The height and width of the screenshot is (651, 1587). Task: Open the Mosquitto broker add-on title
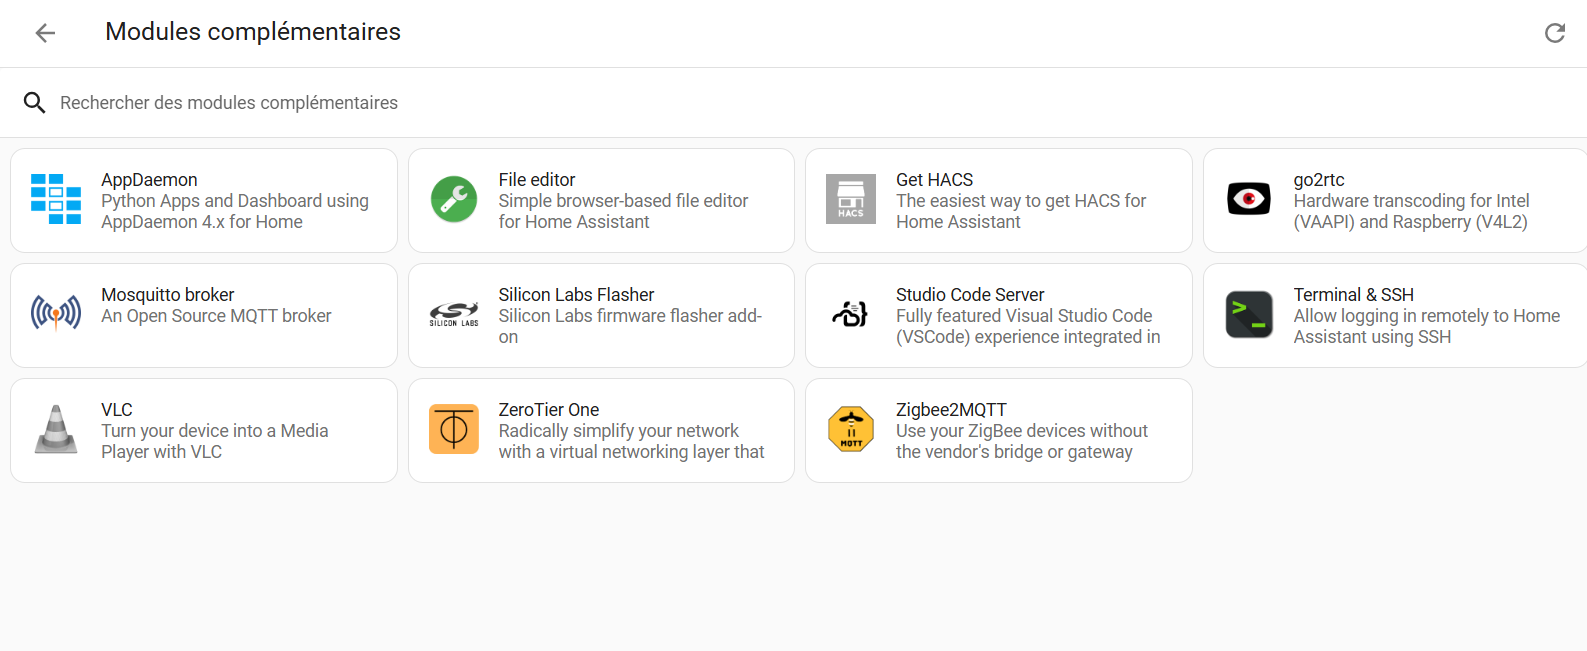(167, 295)
